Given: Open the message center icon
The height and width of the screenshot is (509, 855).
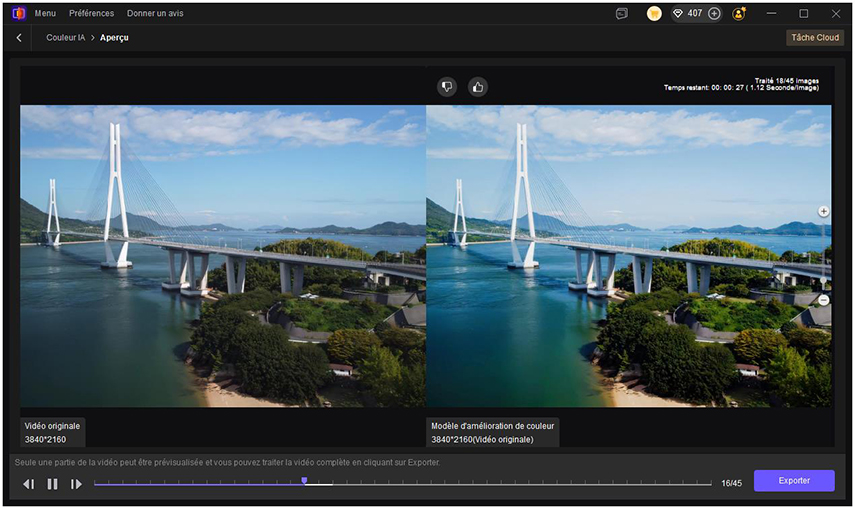Looking at the screenshot, I should (622, 14).
